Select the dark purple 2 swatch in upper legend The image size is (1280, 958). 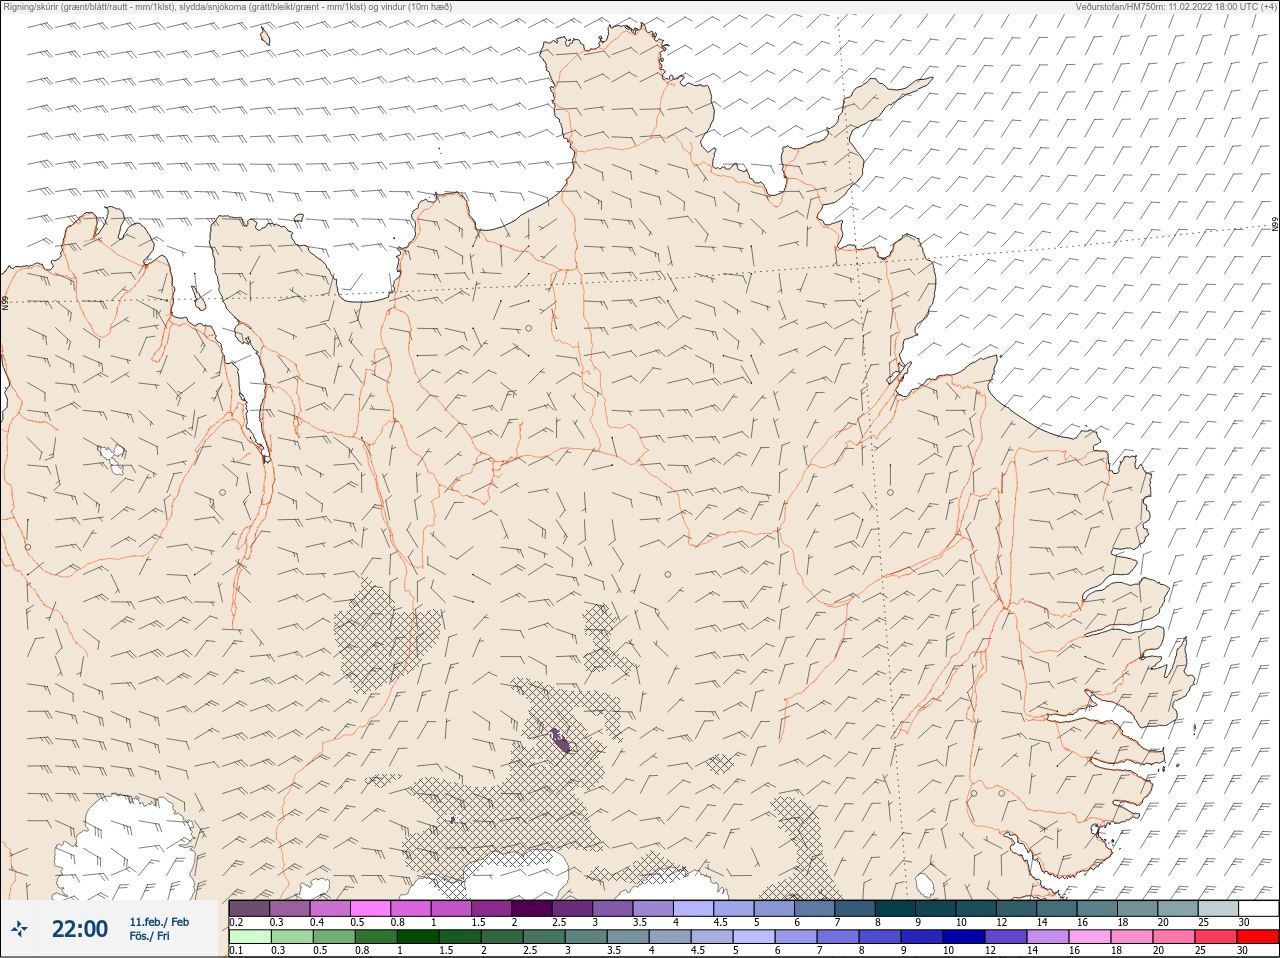click(x=532, y=908)
